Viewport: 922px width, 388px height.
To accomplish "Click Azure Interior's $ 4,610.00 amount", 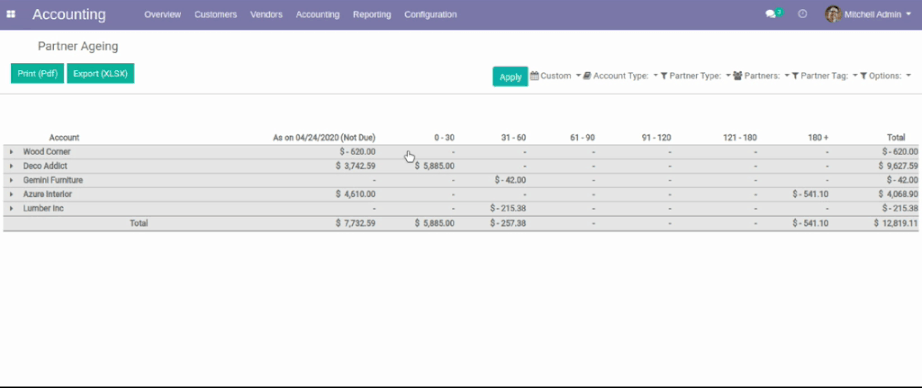I will tap(356, 194).
